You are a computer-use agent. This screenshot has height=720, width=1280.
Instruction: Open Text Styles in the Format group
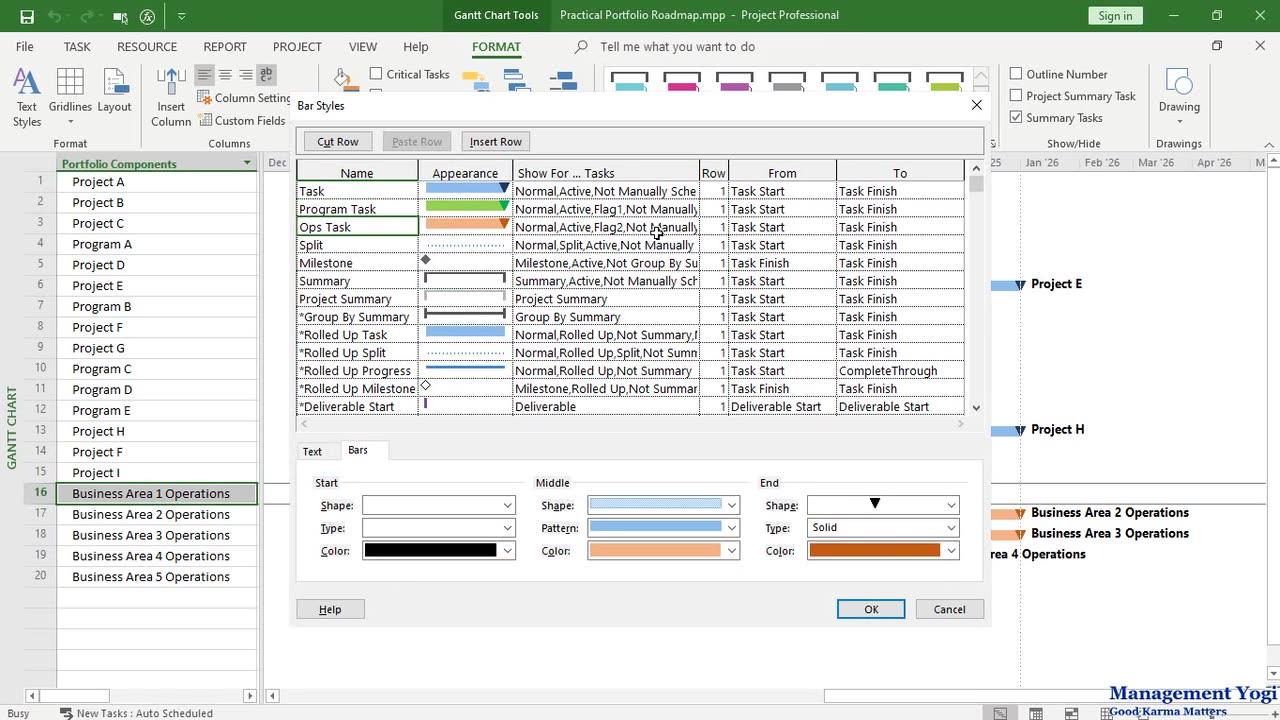pyautogui.click(x=27, y=98)
